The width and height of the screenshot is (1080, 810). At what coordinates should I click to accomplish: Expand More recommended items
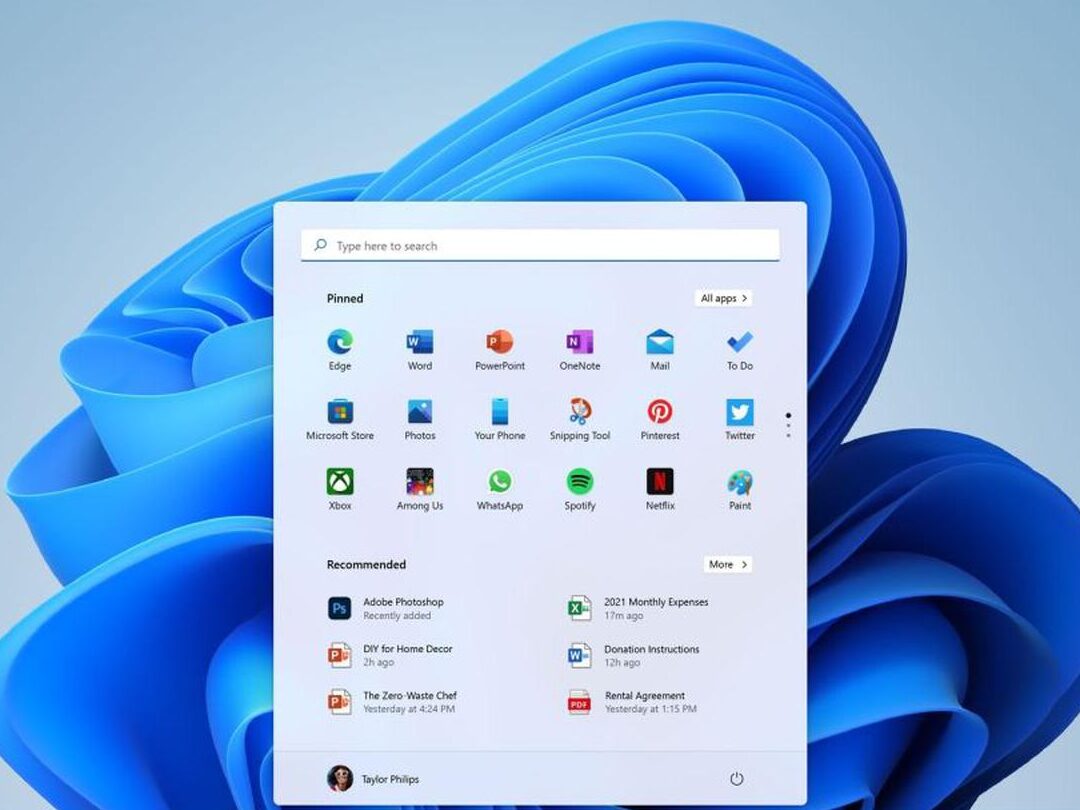tap(727, 565)
